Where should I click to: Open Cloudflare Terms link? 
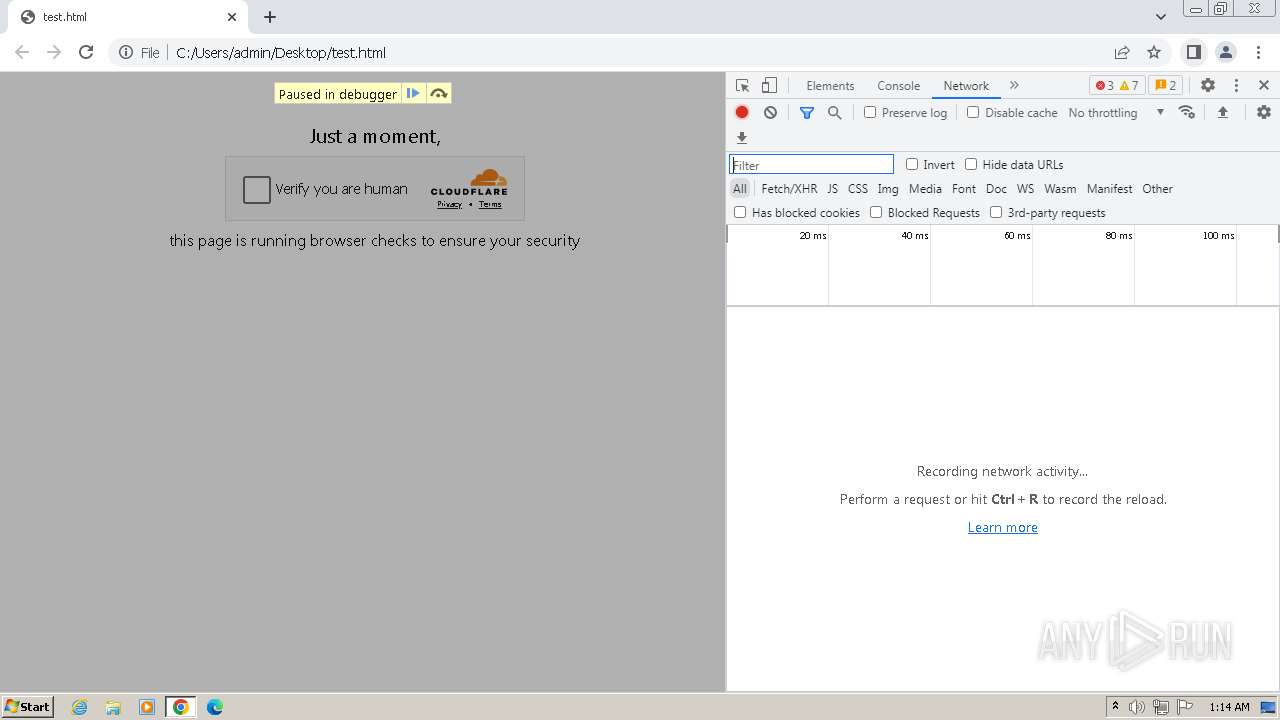point(490,204)
